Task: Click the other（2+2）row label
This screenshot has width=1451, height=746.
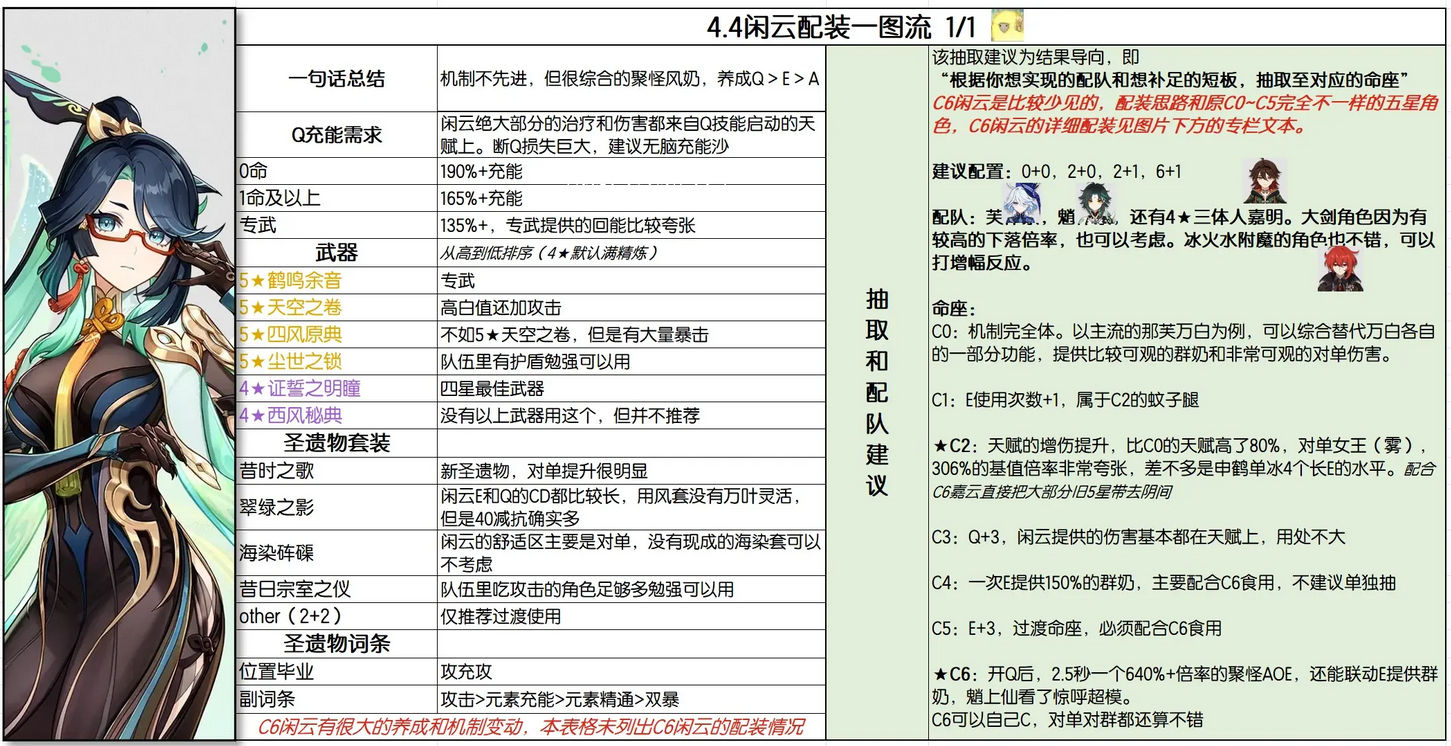Action: point(336,616)
